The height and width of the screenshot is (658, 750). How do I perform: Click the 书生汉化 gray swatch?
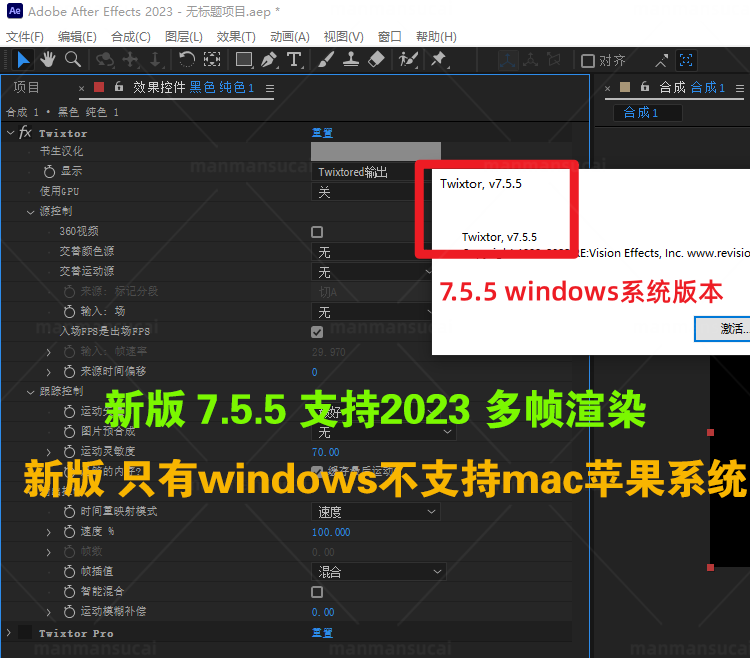[x=376, y=151]
